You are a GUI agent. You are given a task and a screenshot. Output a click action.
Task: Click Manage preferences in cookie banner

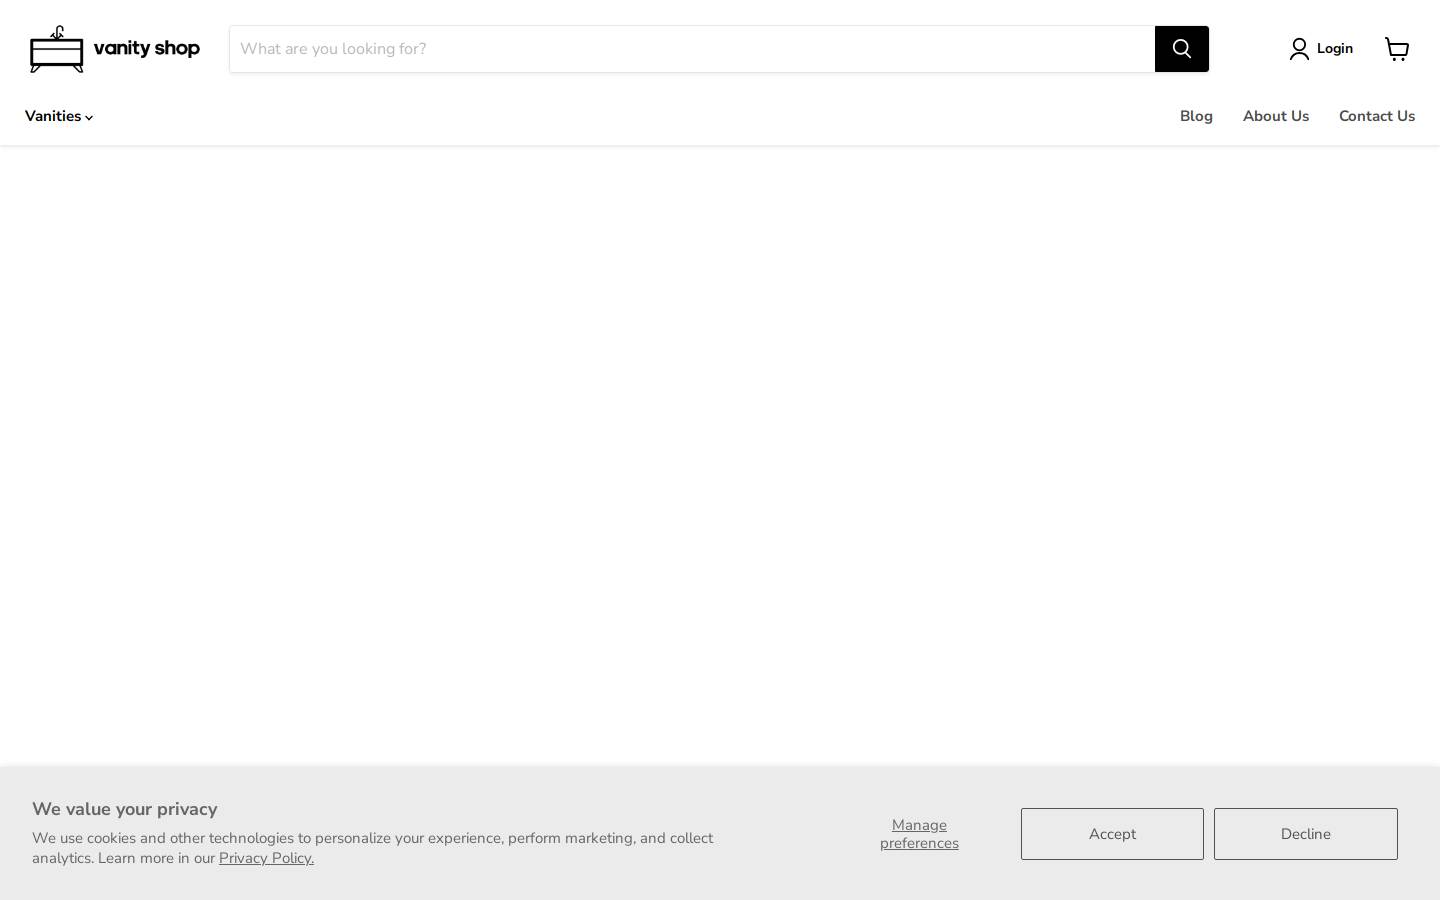coord(919,834)
